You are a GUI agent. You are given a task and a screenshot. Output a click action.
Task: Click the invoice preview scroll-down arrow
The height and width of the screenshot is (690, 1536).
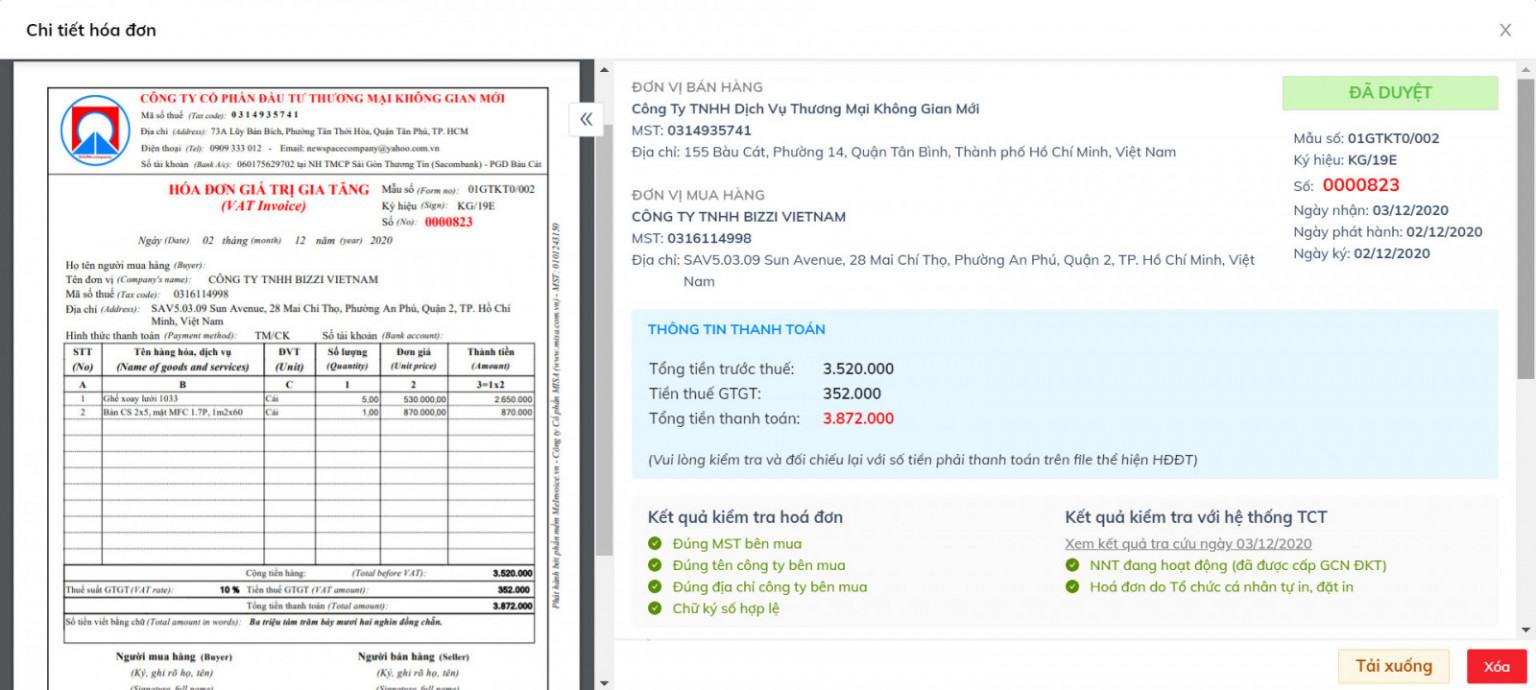604,683
